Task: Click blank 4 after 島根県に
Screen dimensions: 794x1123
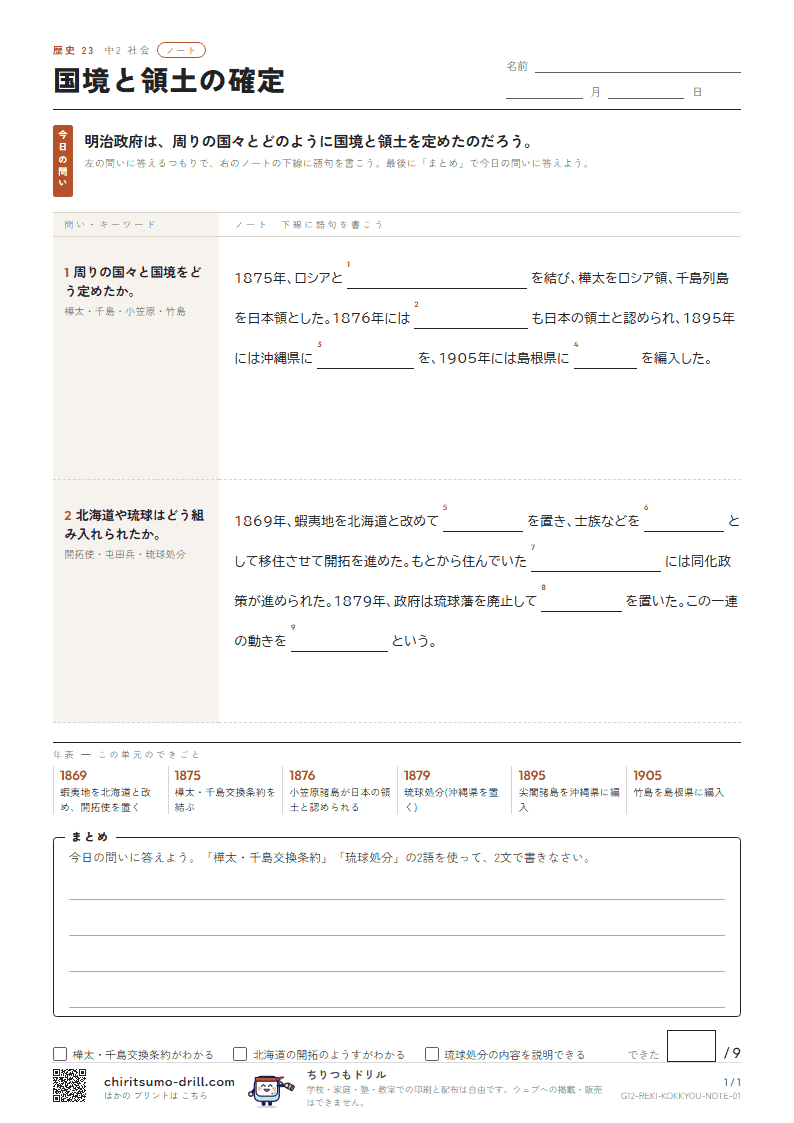Action: coord(605,359)
